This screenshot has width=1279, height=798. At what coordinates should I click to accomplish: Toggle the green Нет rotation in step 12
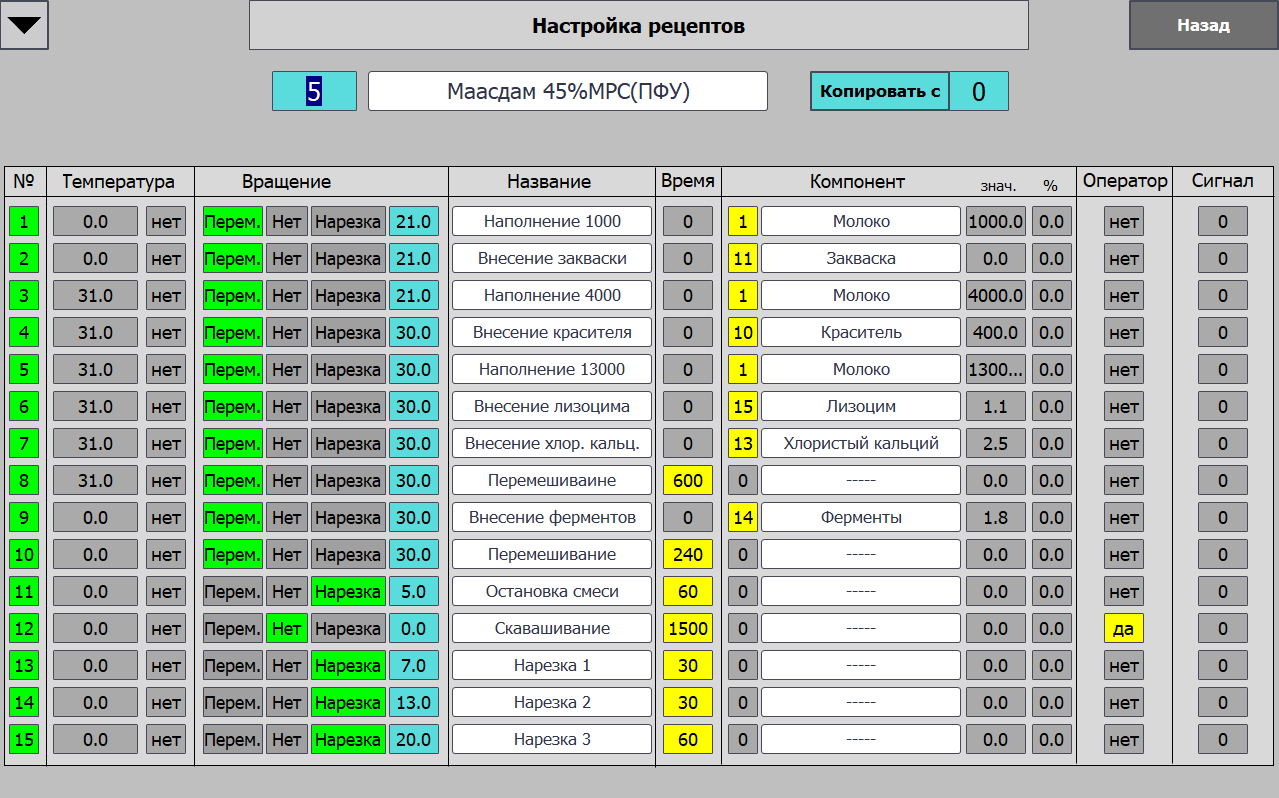point(286,629)
